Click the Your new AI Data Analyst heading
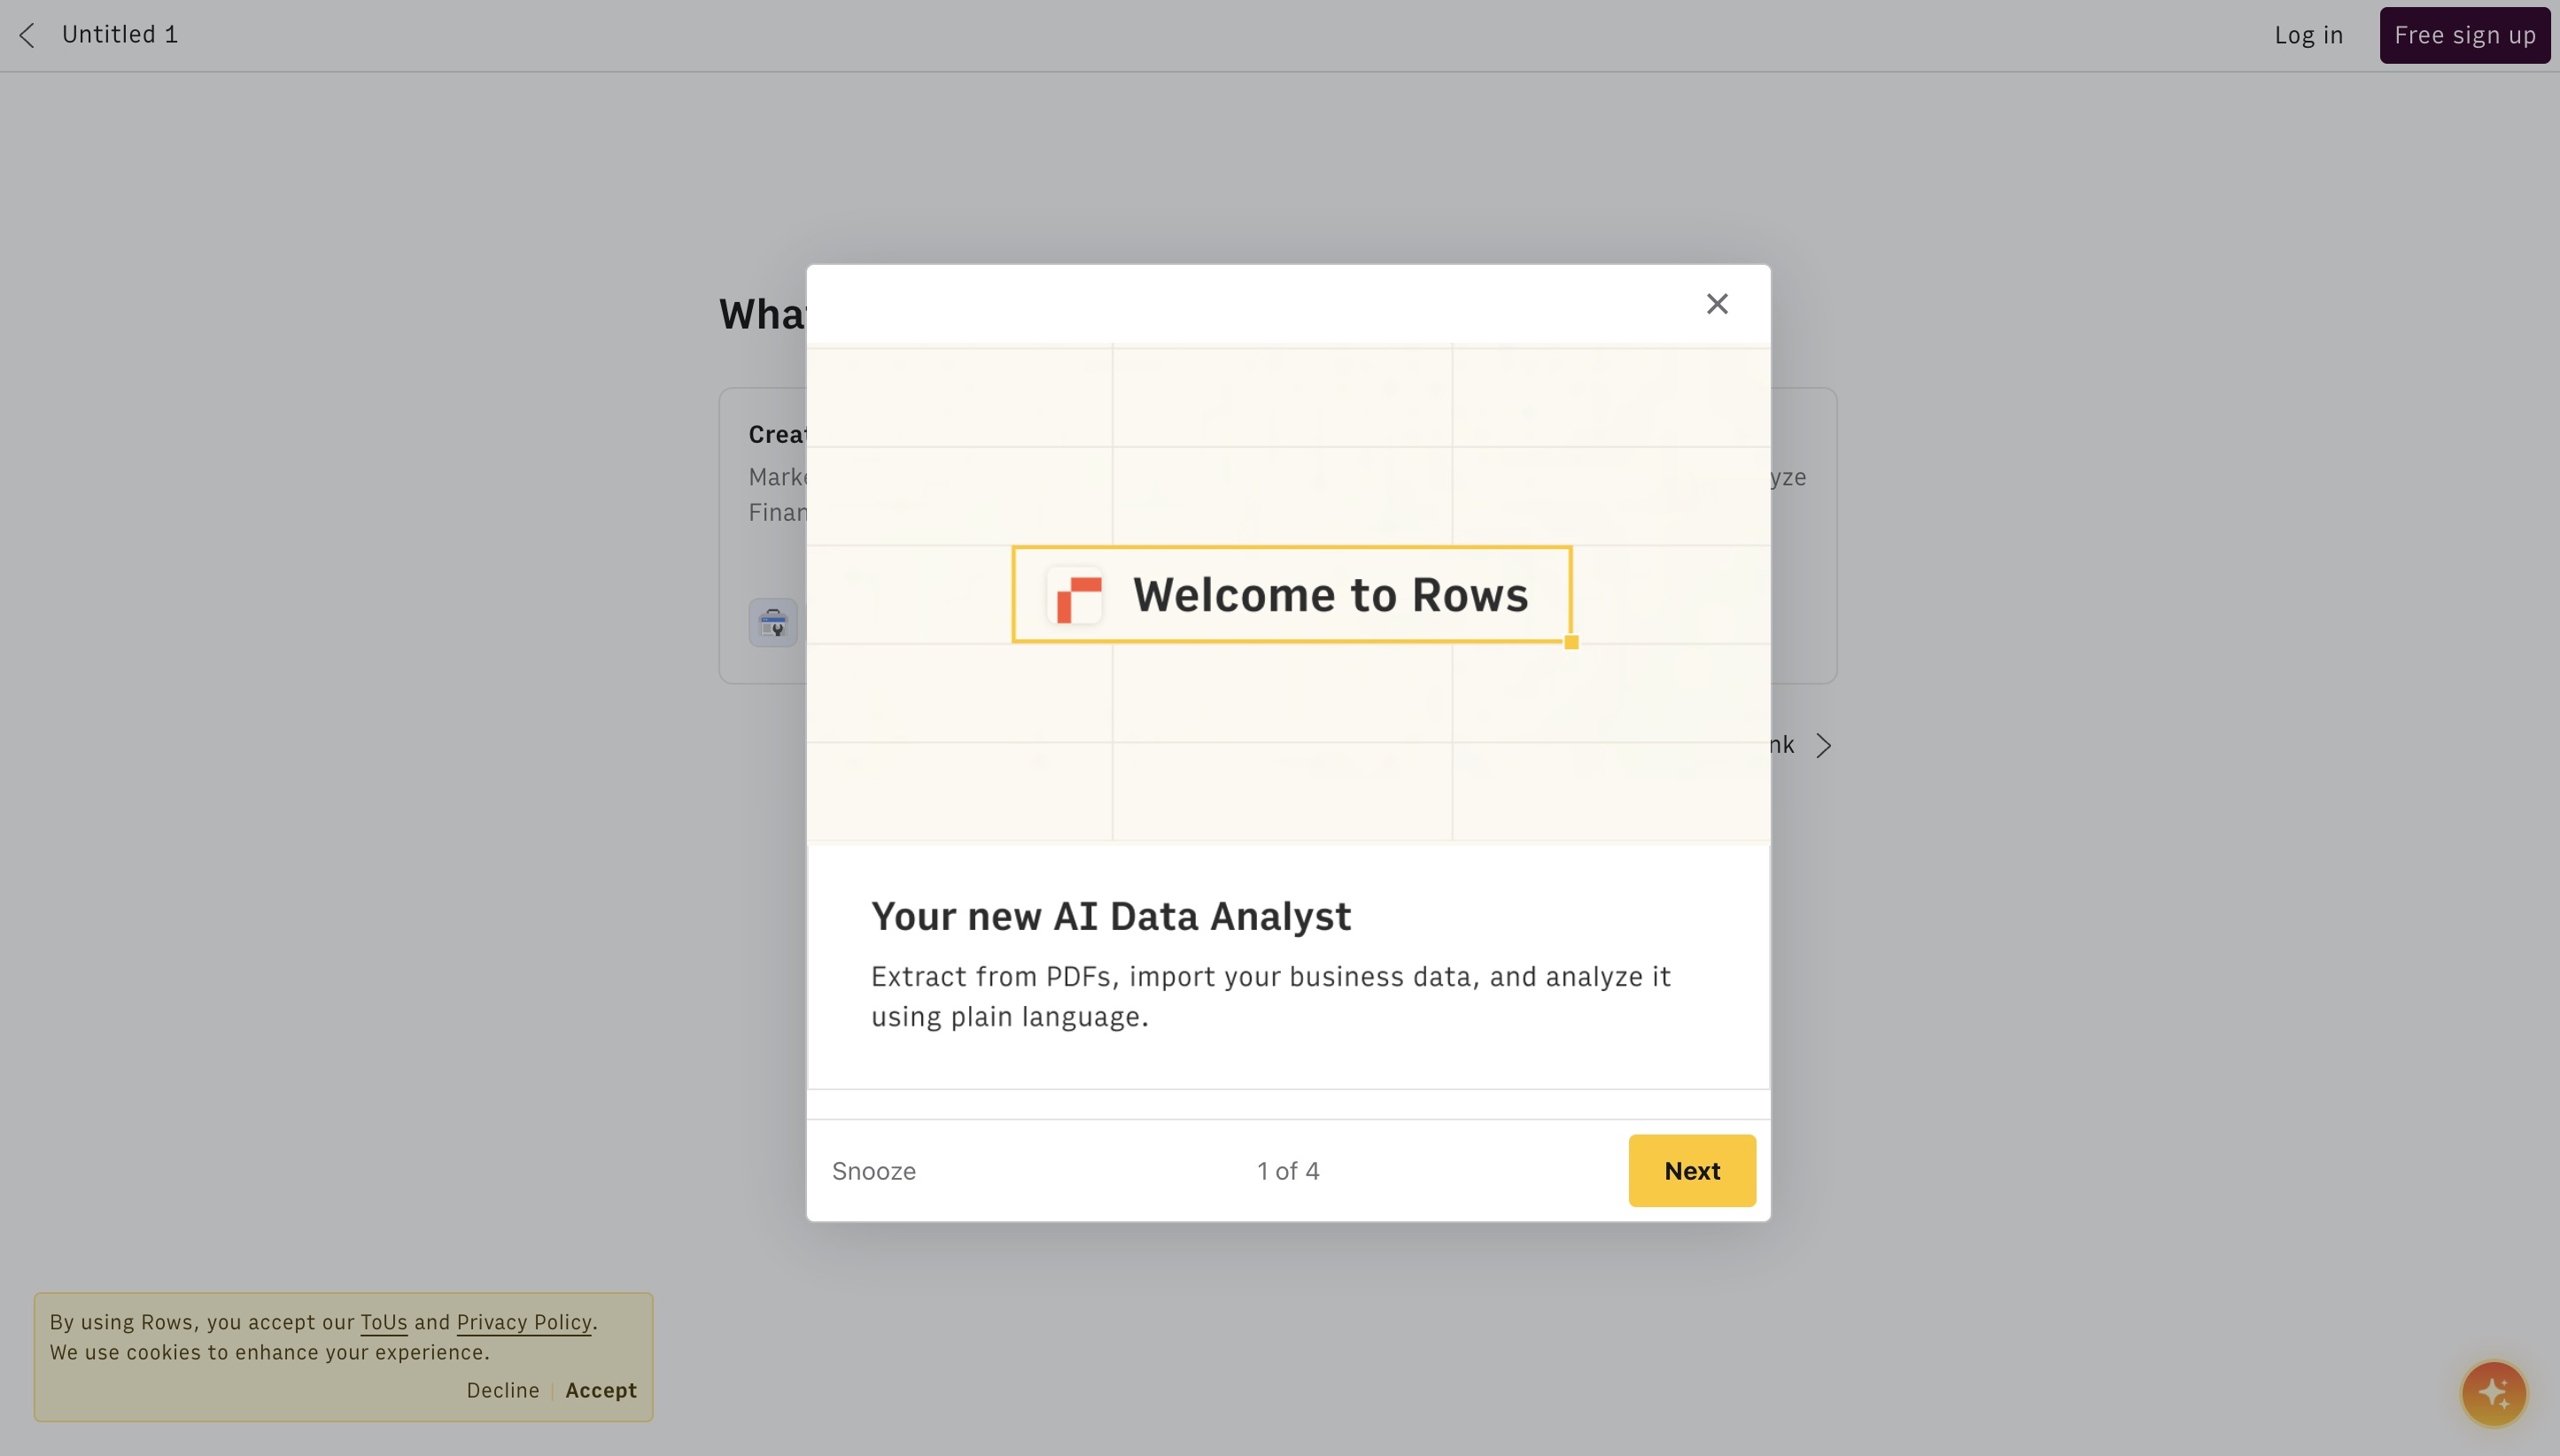 1110,916
